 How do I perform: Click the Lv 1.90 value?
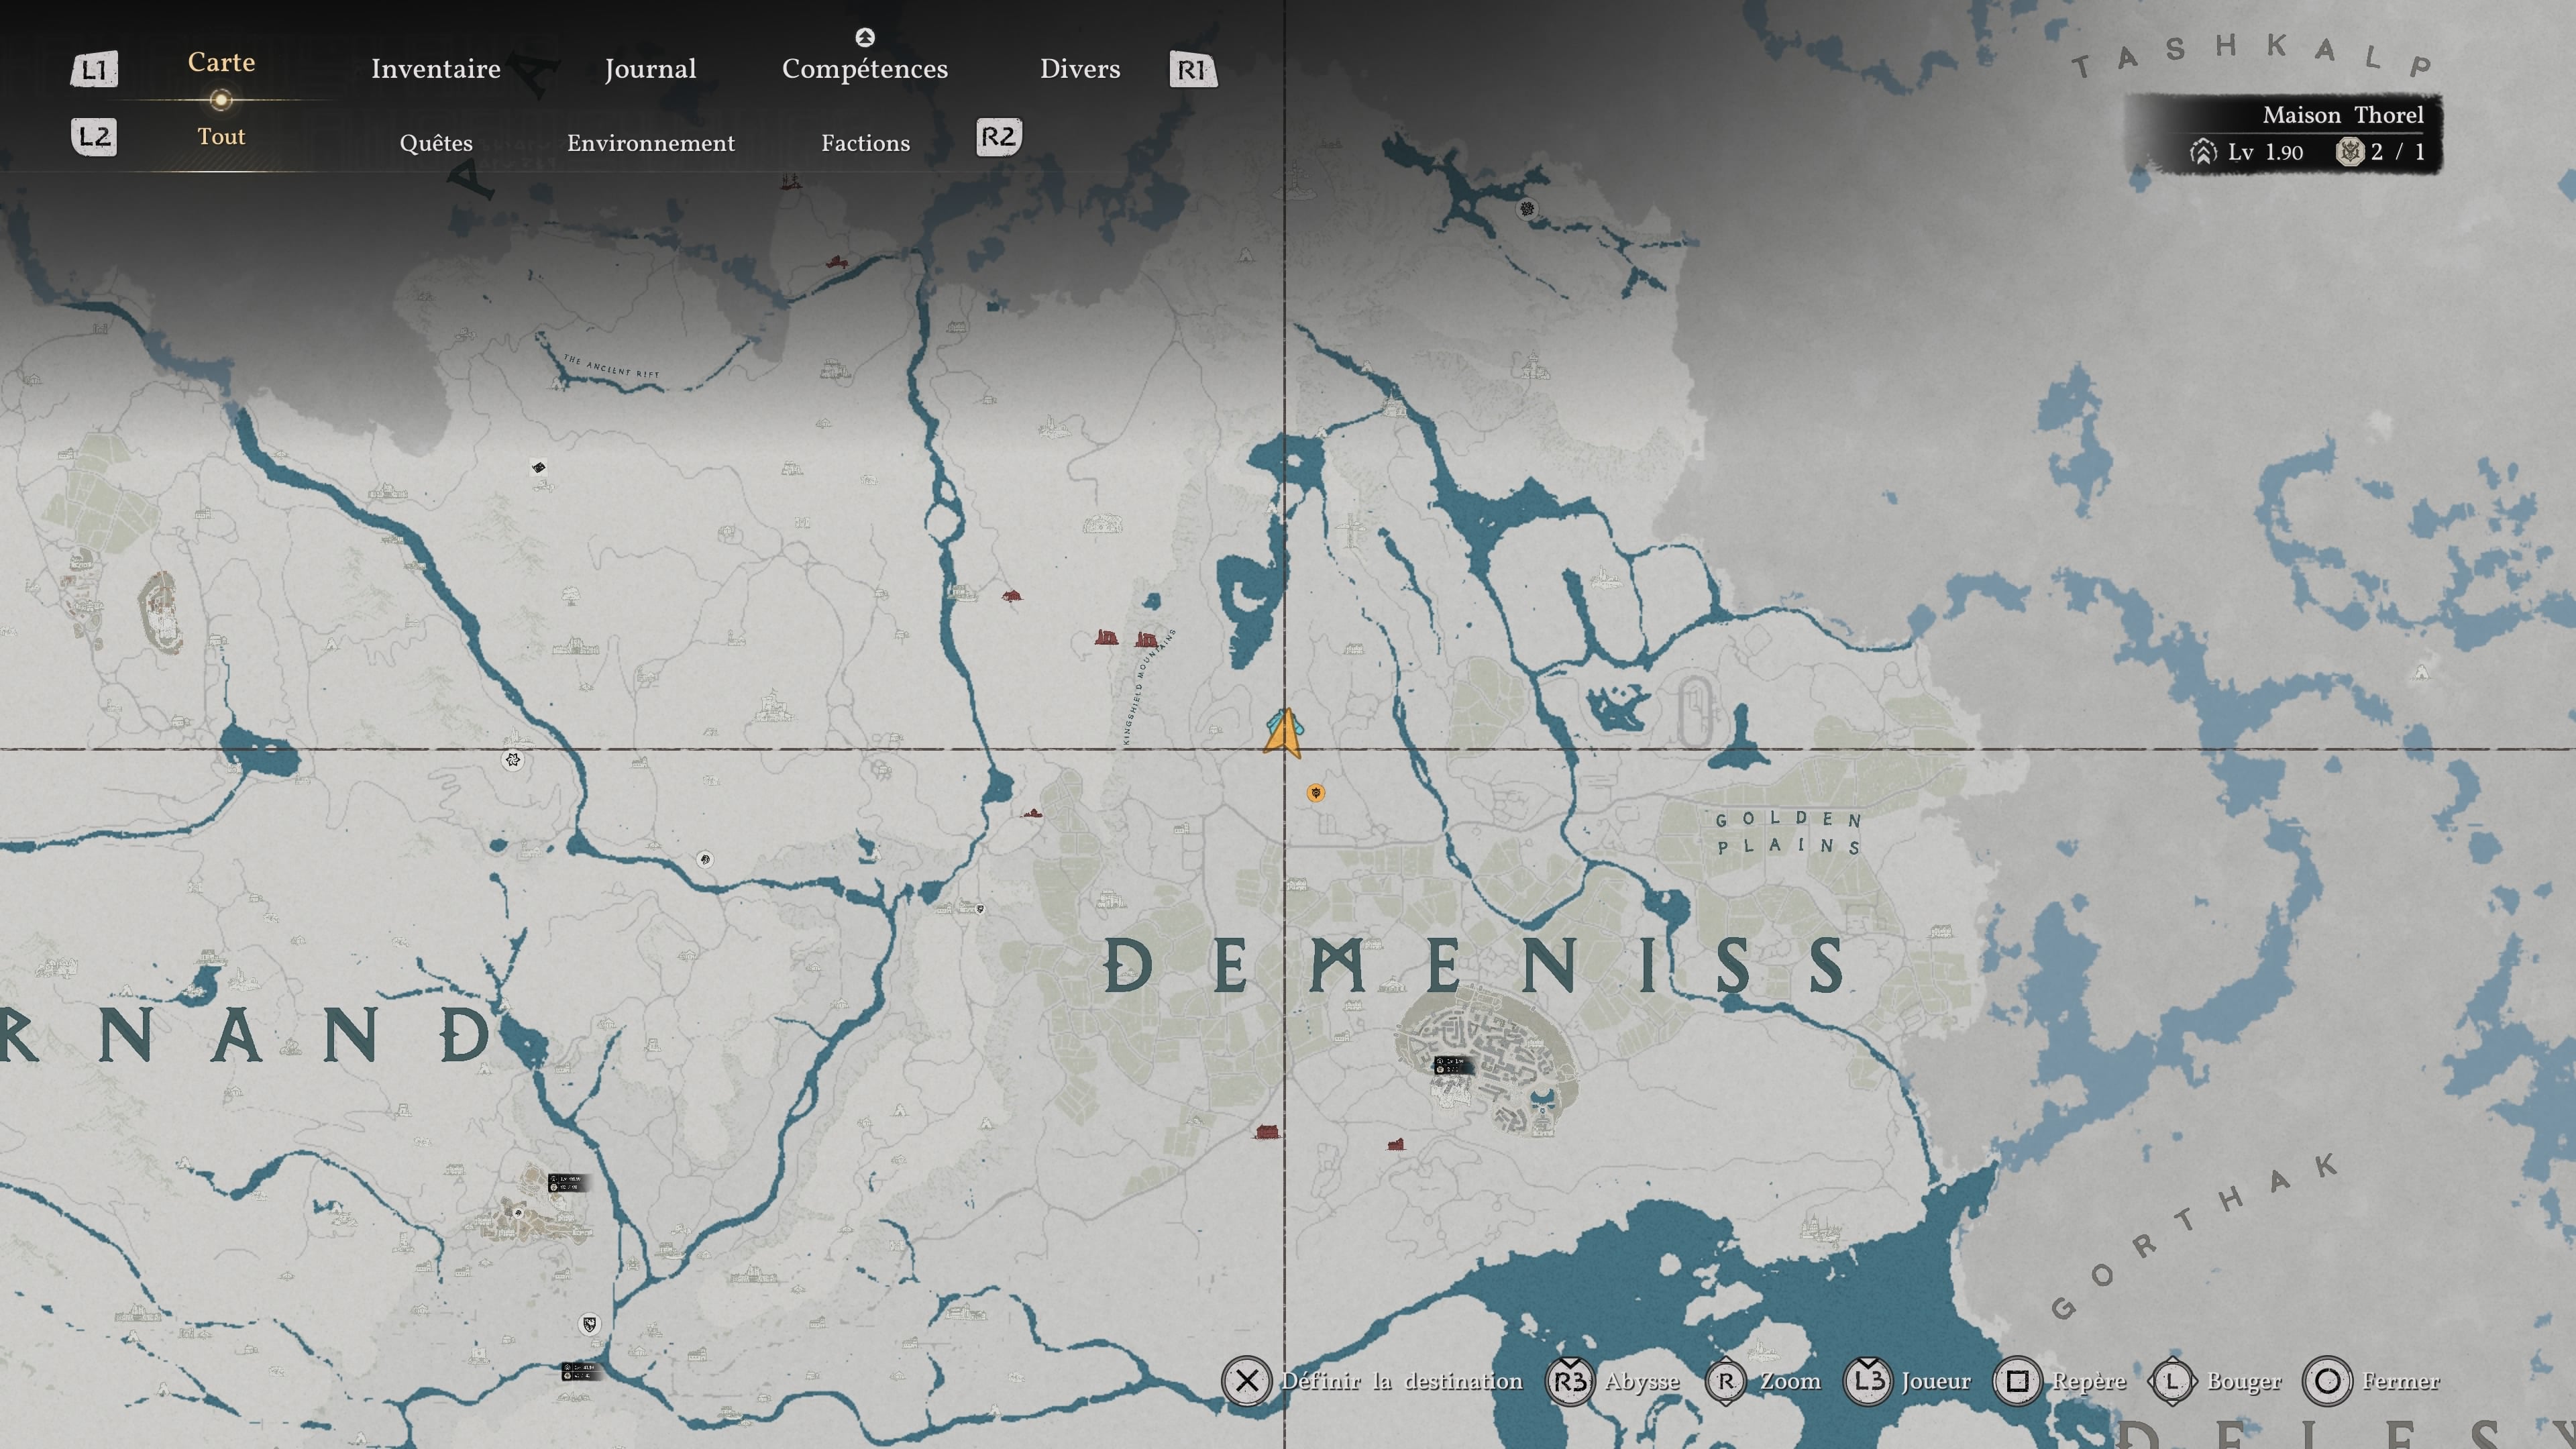tap(2265, 152)
